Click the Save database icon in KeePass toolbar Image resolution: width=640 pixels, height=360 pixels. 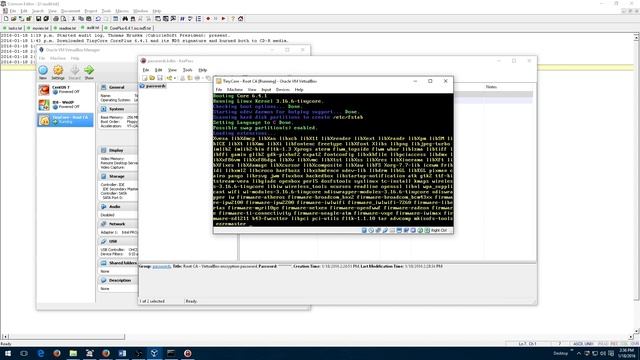point(160,78)
